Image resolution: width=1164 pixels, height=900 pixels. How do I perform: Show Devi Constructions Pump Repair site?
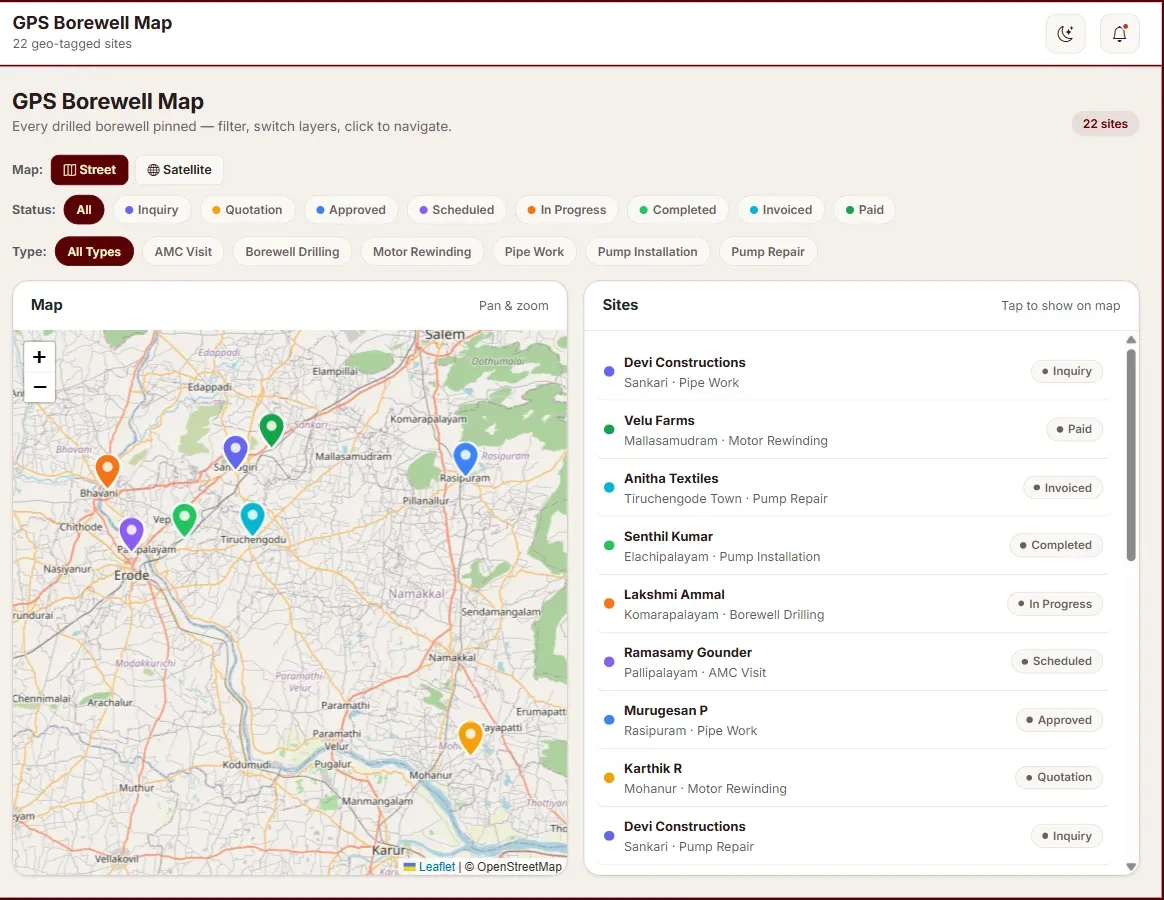click(852, 835)
